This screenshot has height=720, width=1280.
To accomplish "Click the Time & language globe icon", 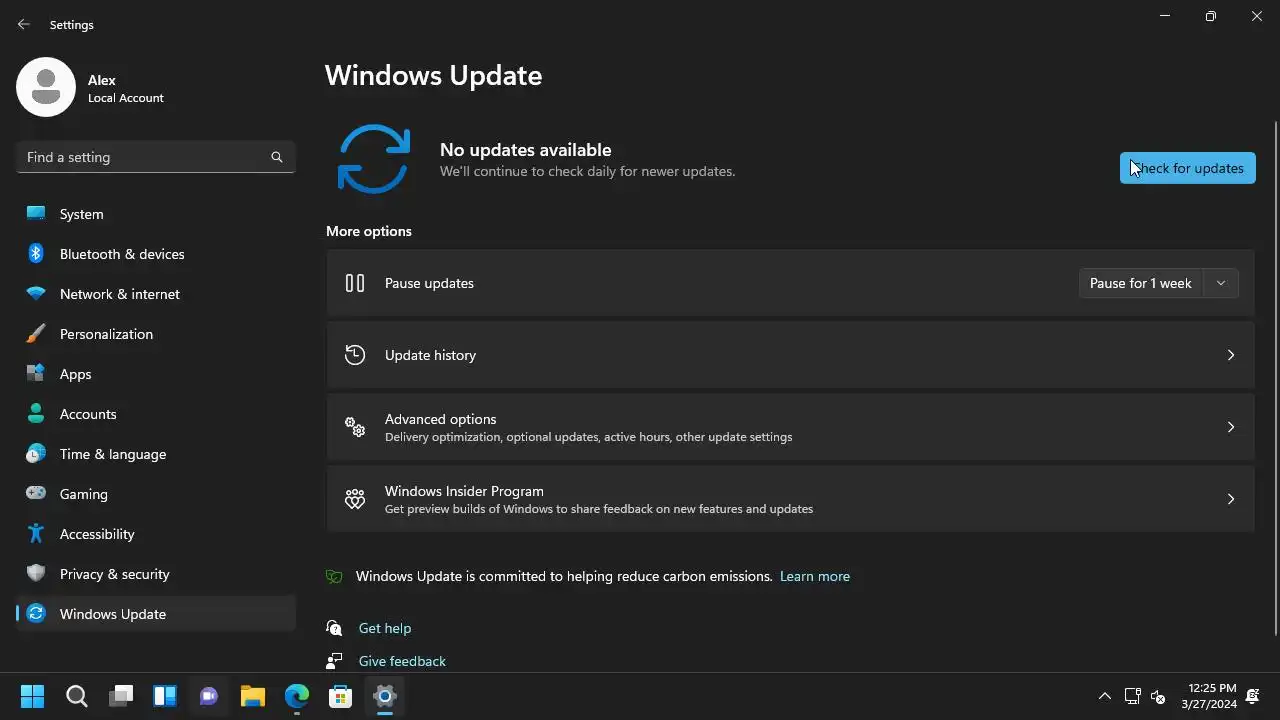I will 36,454.
